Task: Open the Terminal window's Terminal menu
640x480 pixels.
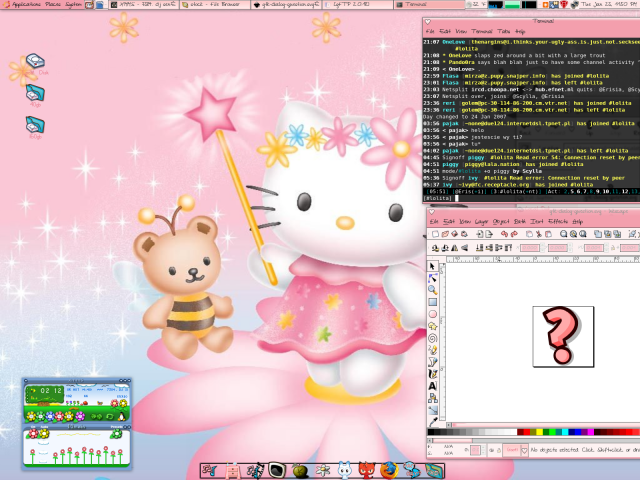Action: pyautogui.click(x=482, y=31)
